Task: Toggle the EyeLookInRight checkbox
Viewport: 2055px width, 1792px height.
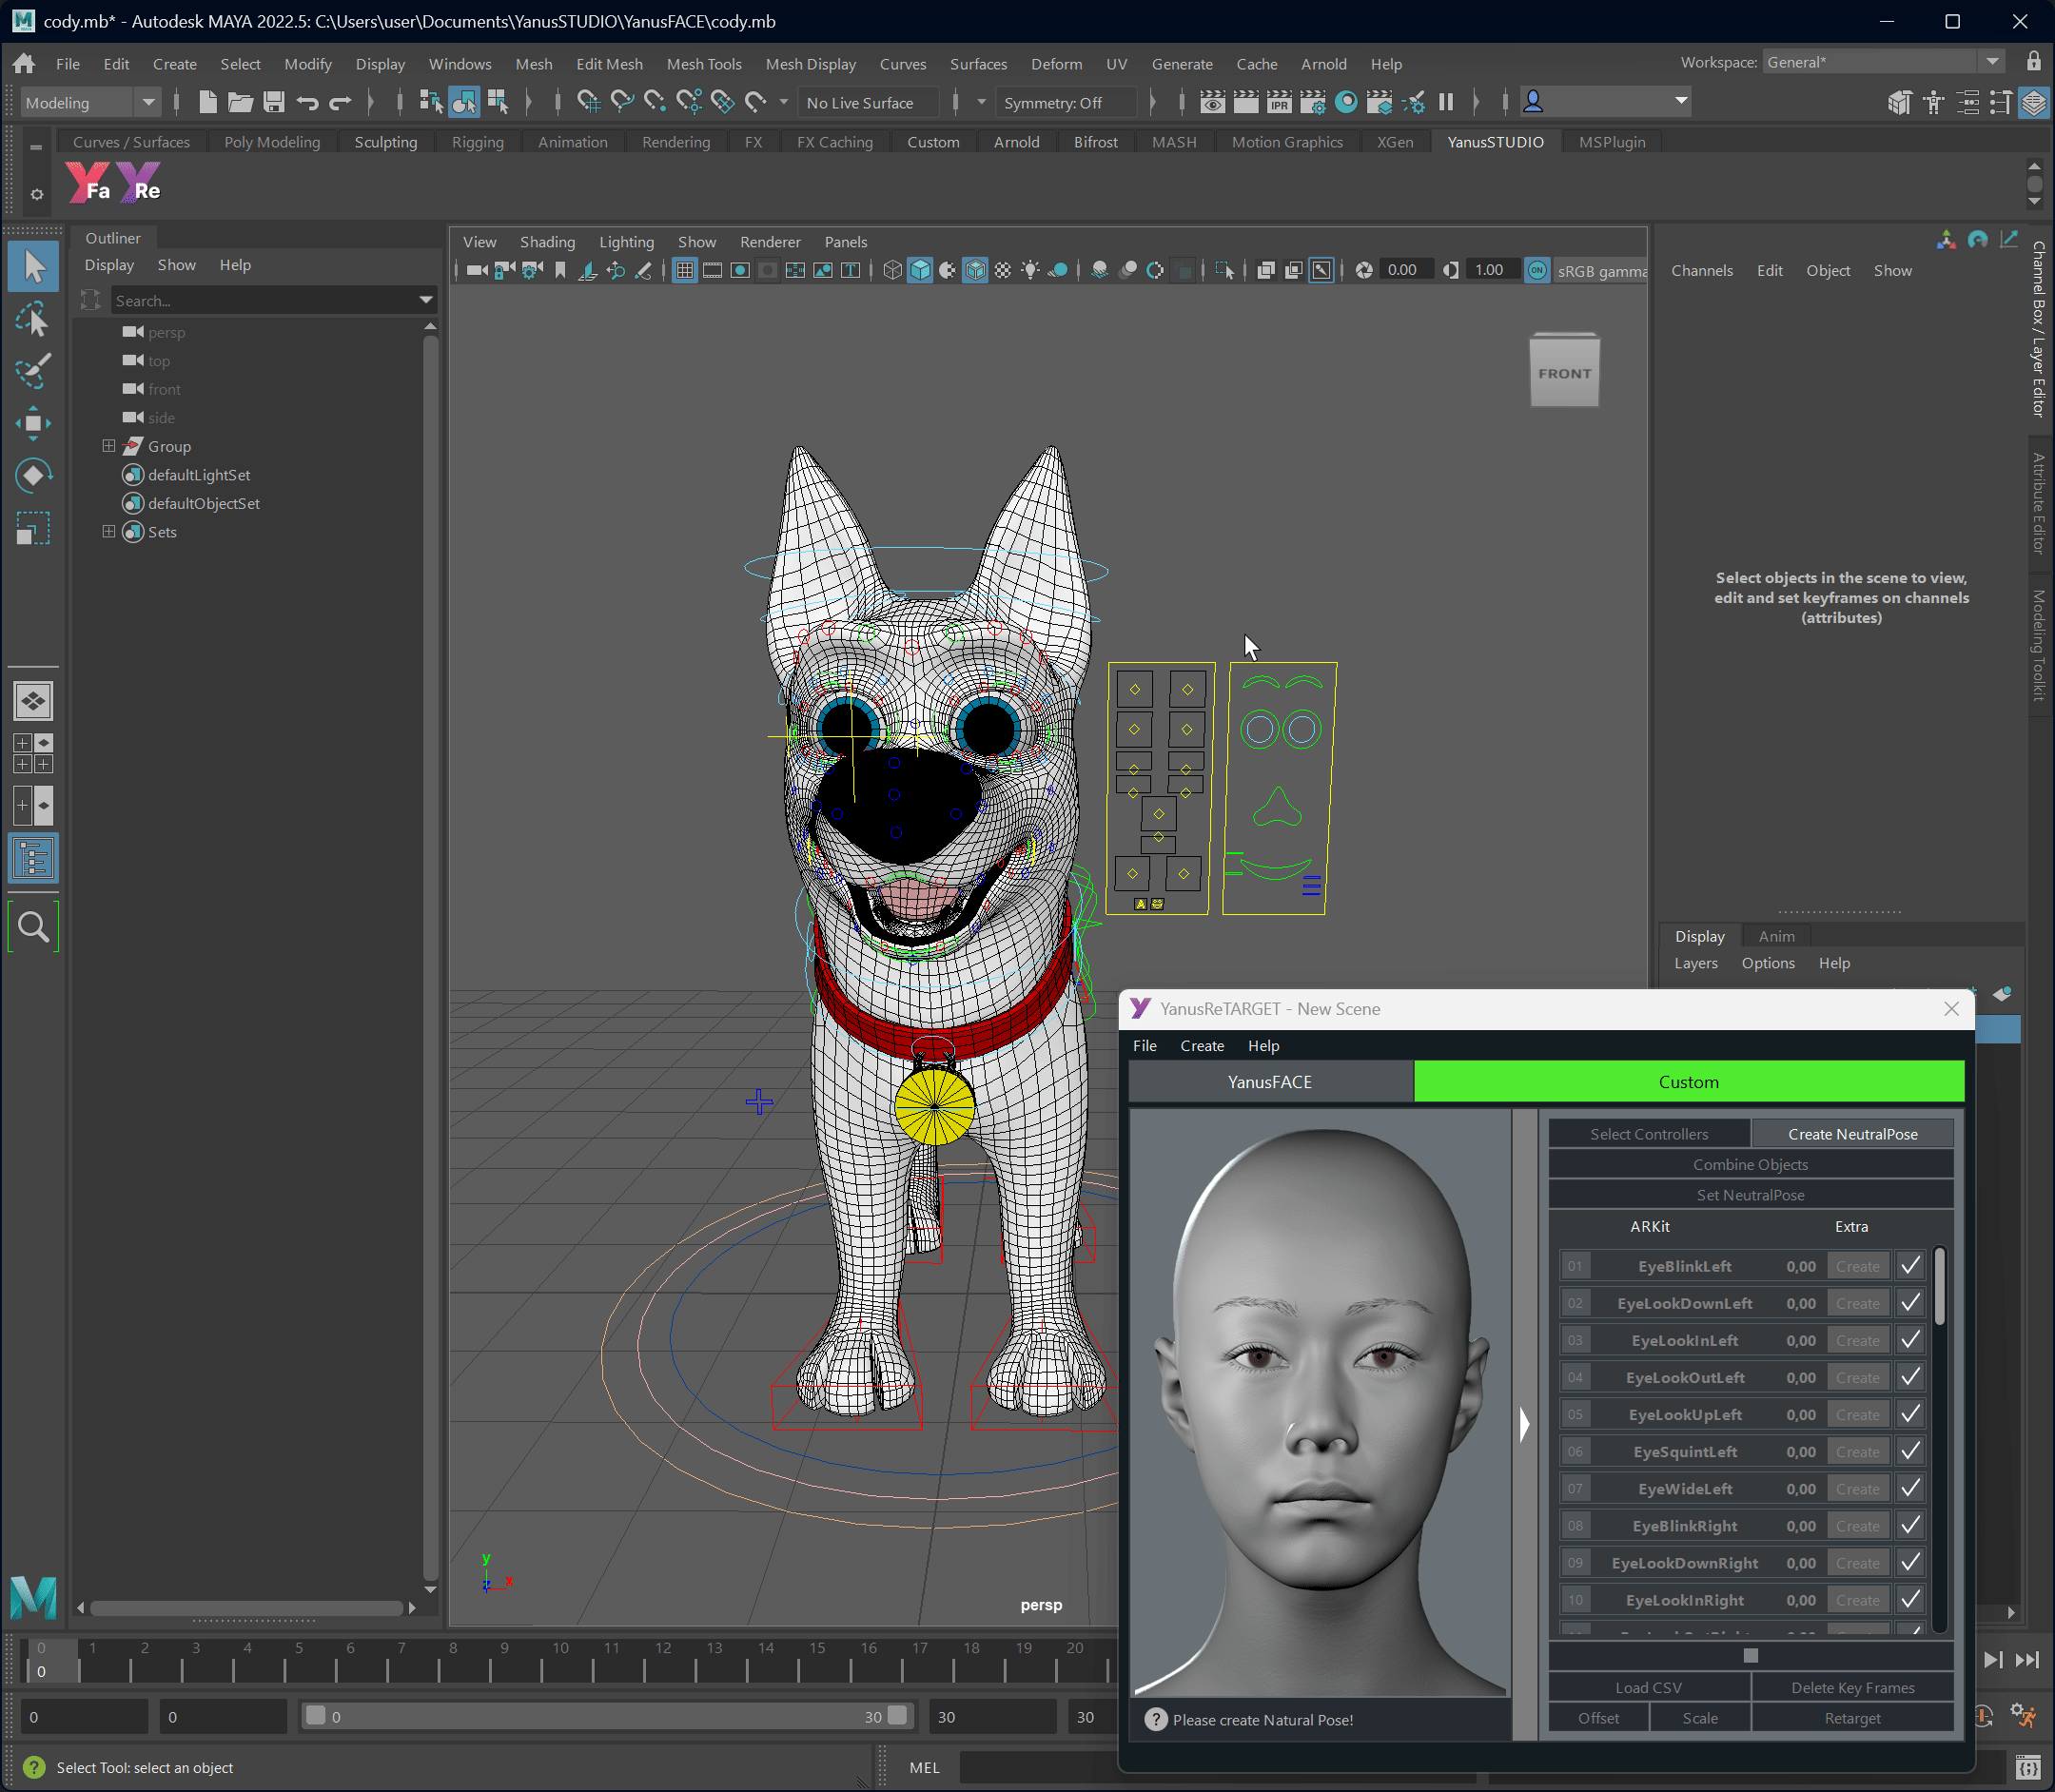Action: [1910, 1600]
